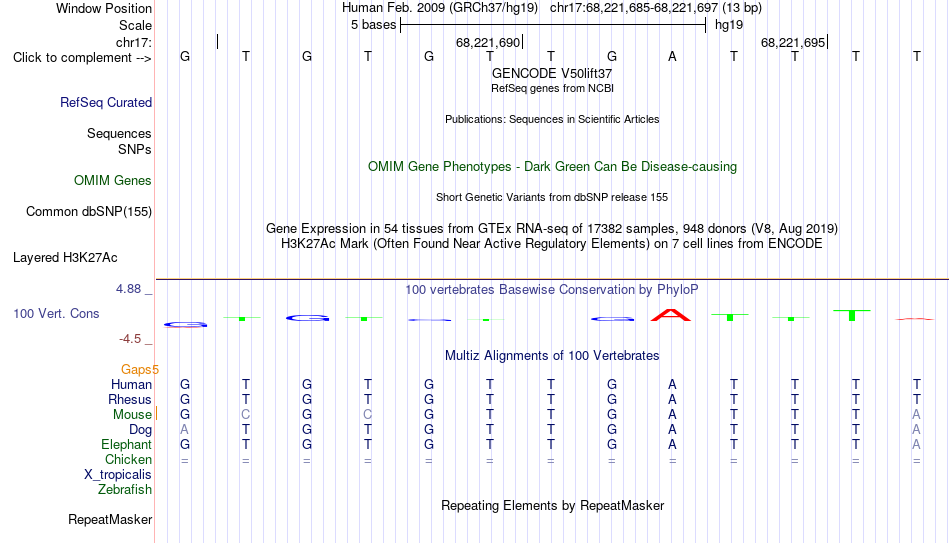The width and height of the screenshot is (950, 543).
Task: Click 'Repeating Elements by RepeatMasker' title
Action: coord(553,505)
